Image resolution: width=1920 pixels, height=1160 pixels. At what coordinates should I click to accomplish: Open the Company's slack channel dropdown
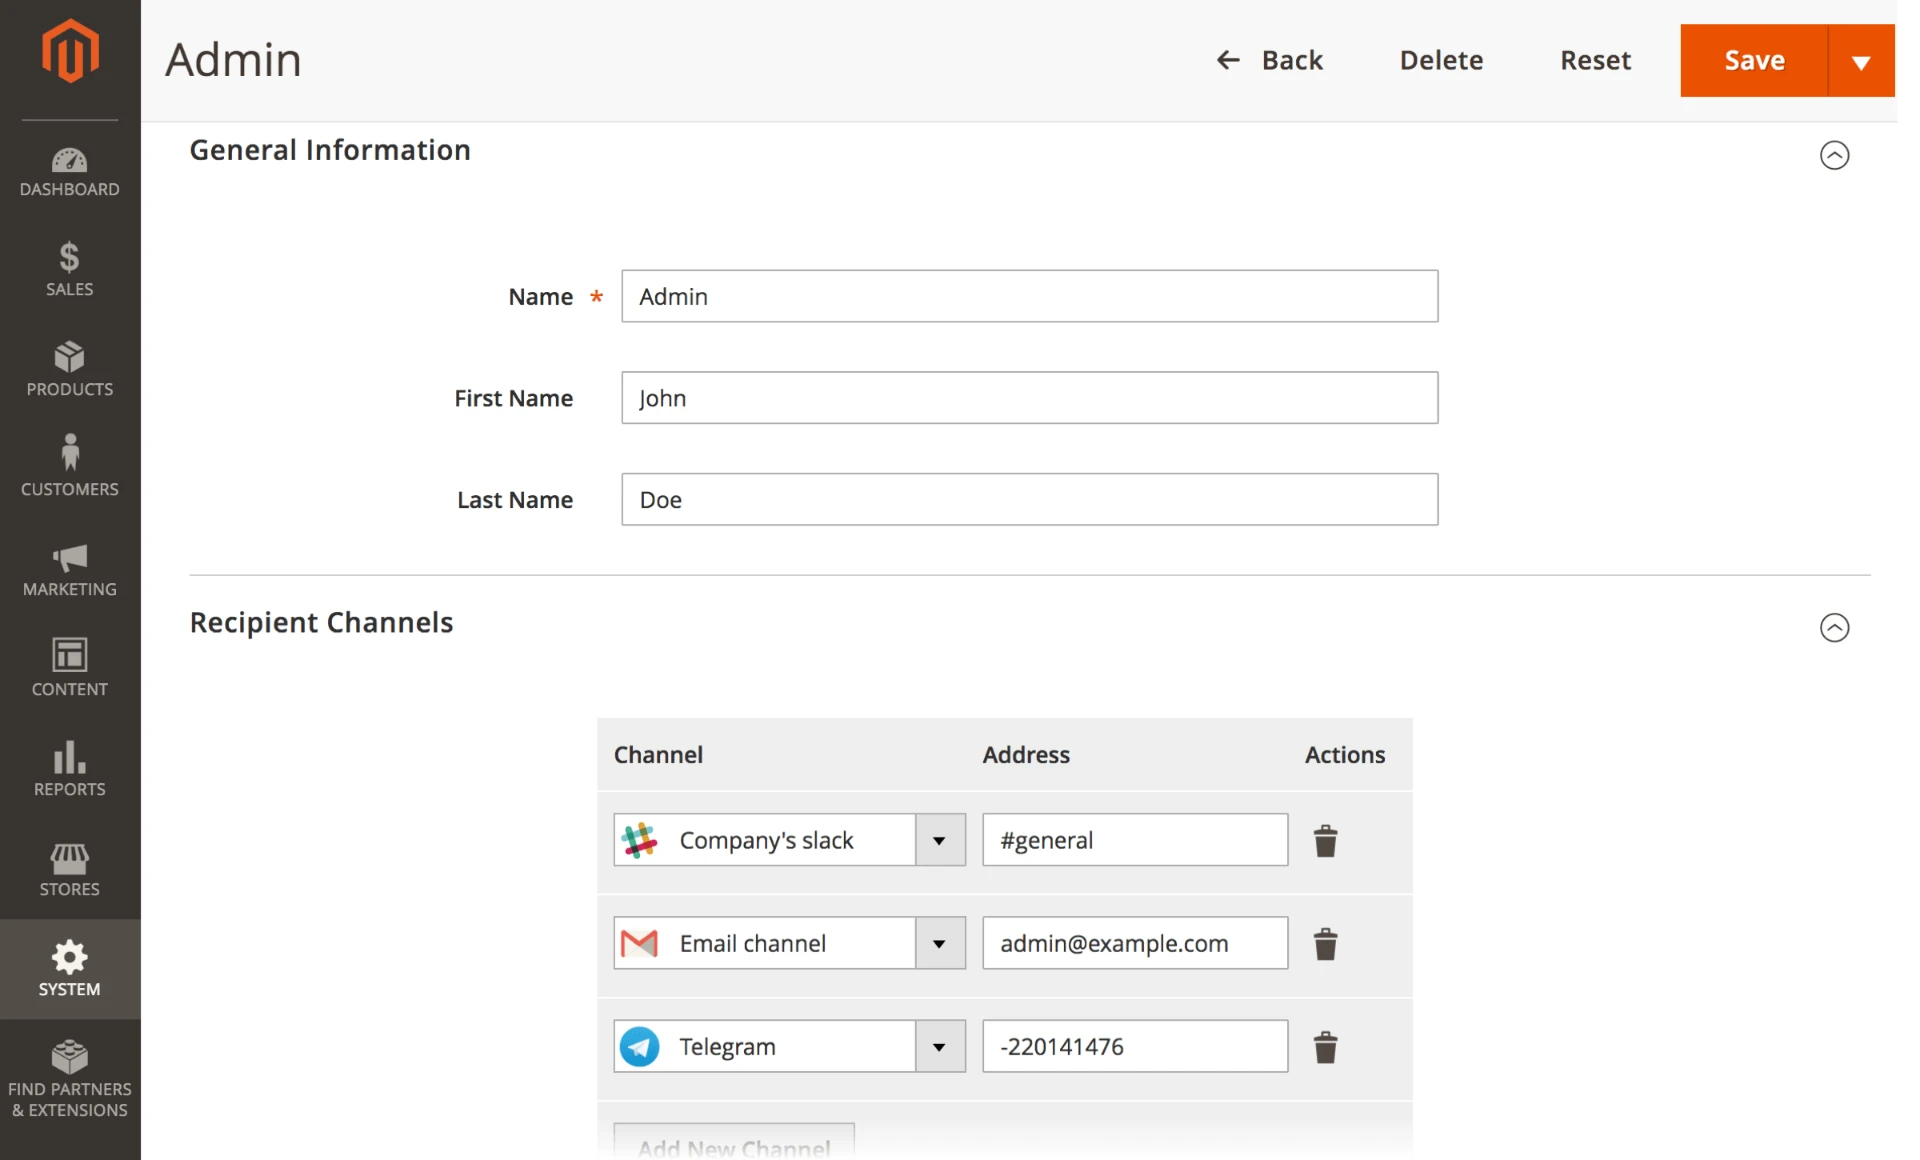click(939, 841)
